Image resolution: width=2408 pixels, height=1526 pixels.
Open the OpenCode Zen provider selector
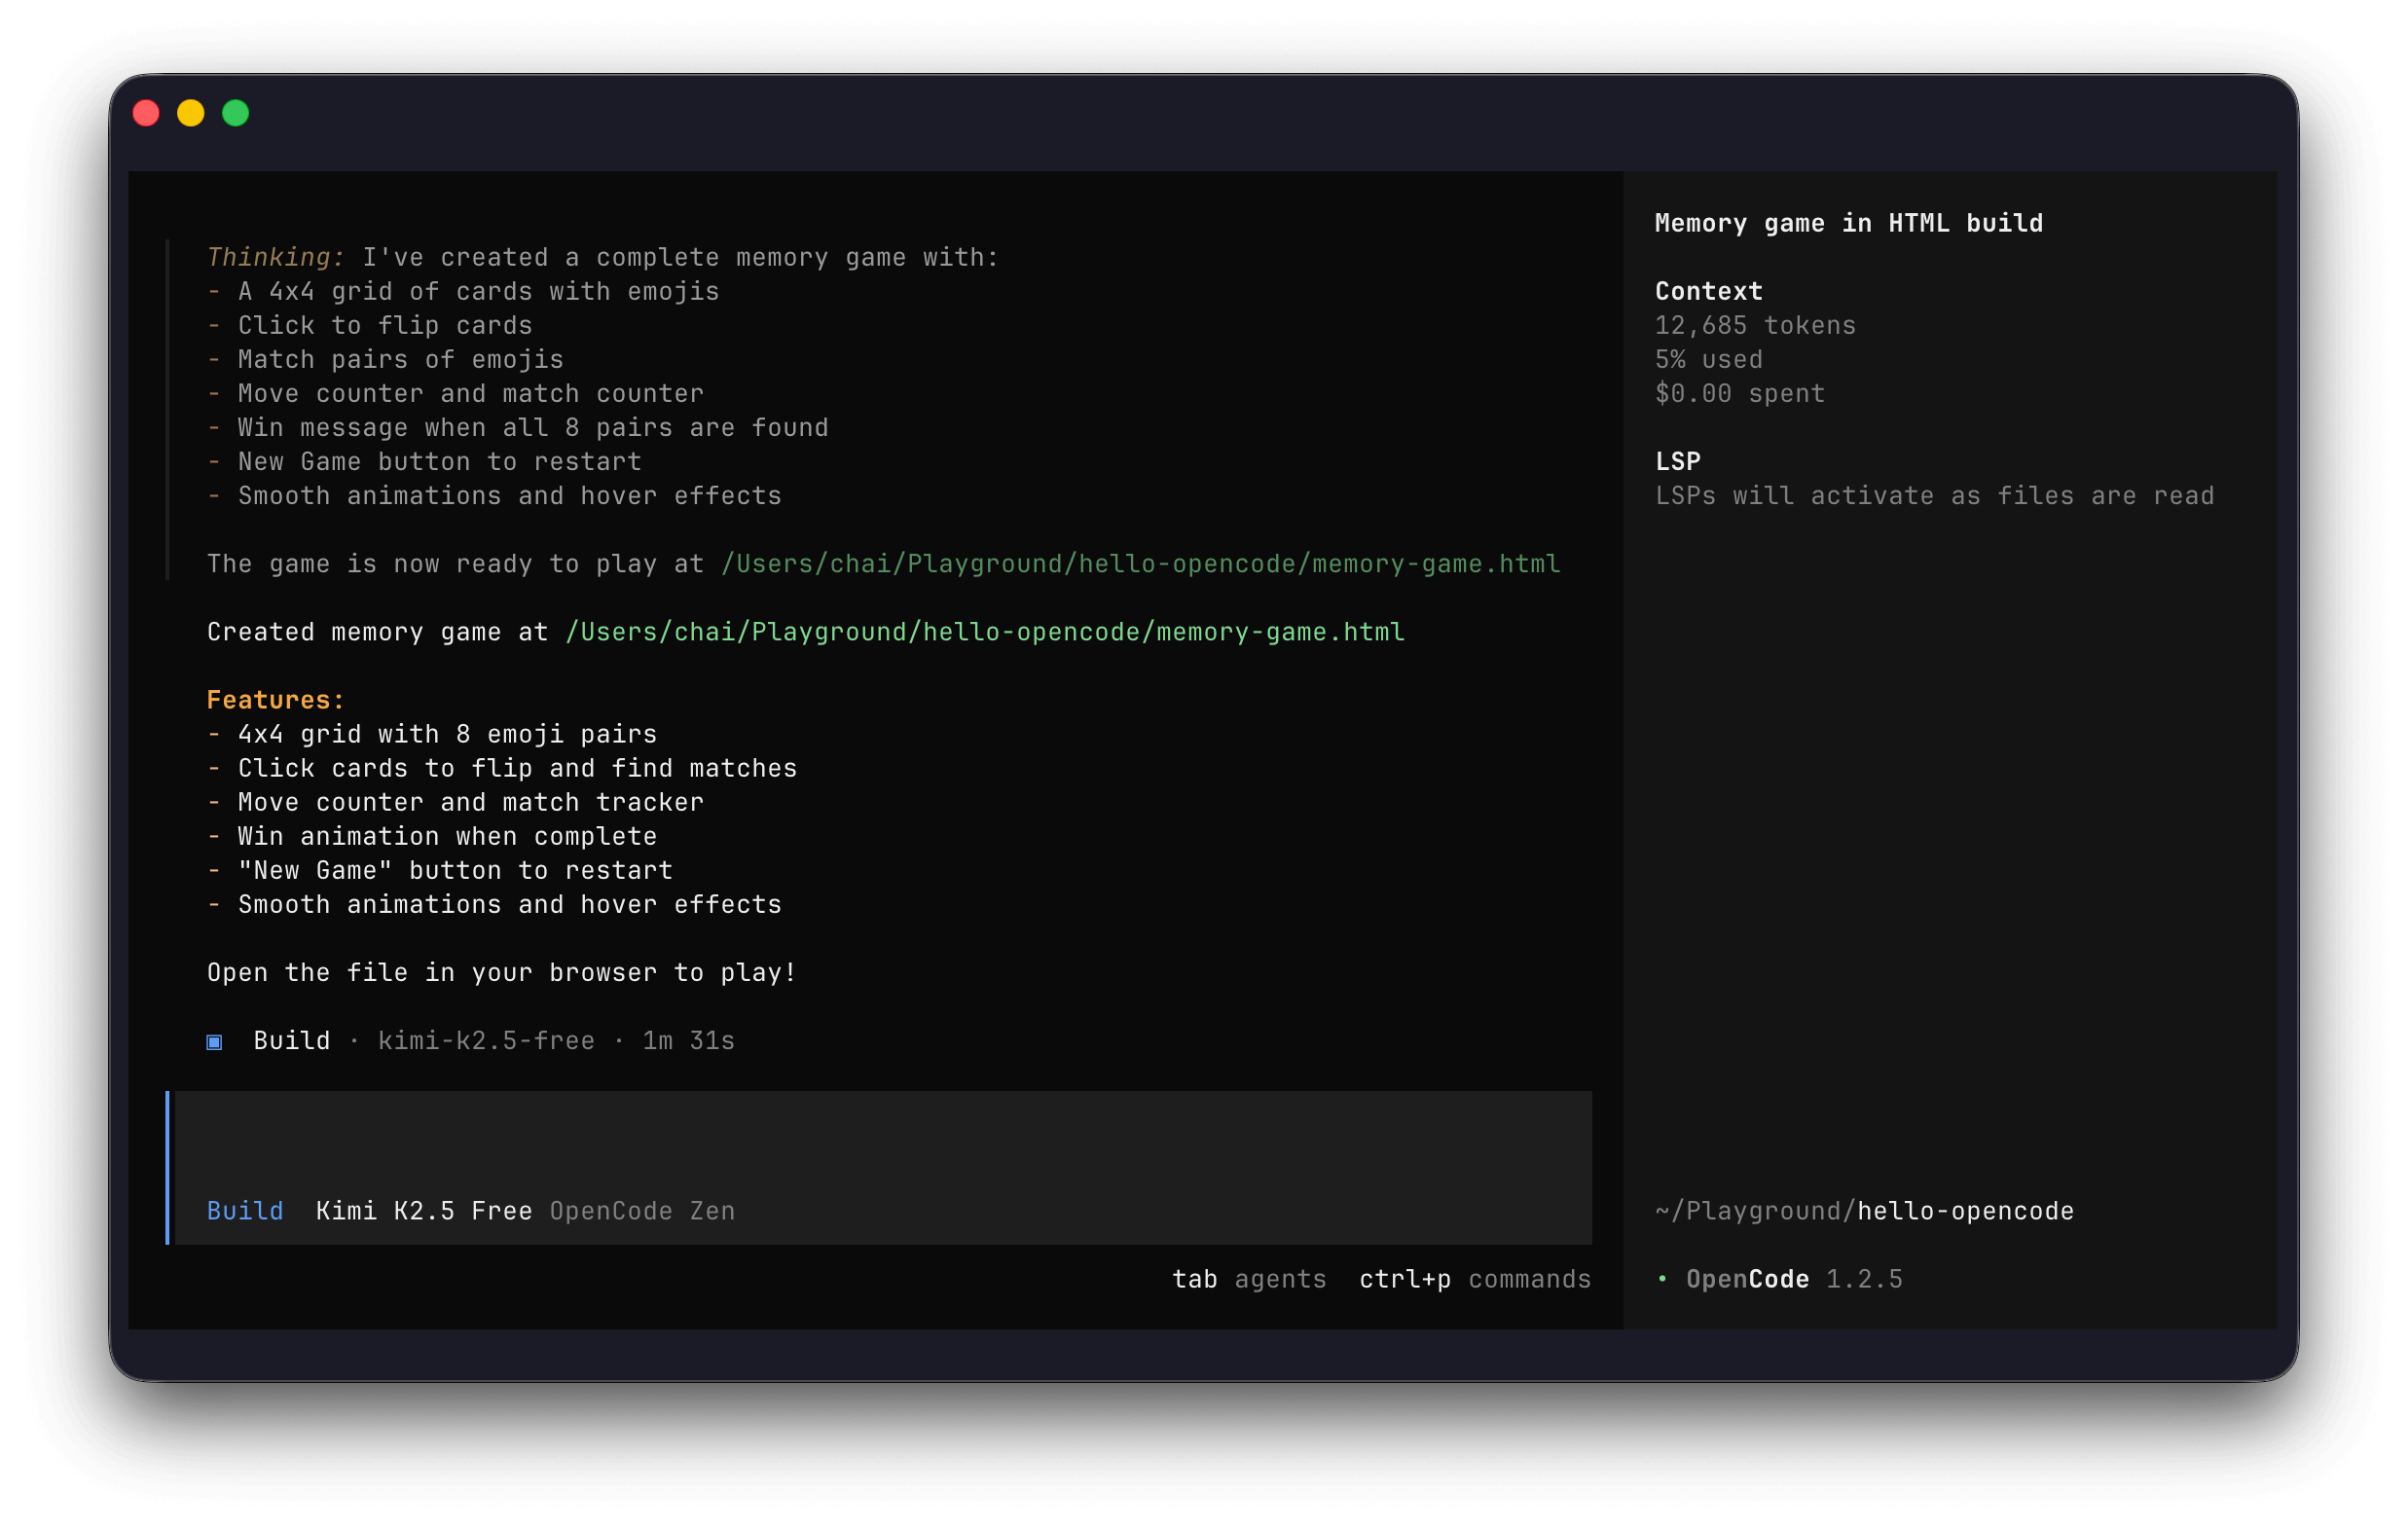[x=643, y=1210]
